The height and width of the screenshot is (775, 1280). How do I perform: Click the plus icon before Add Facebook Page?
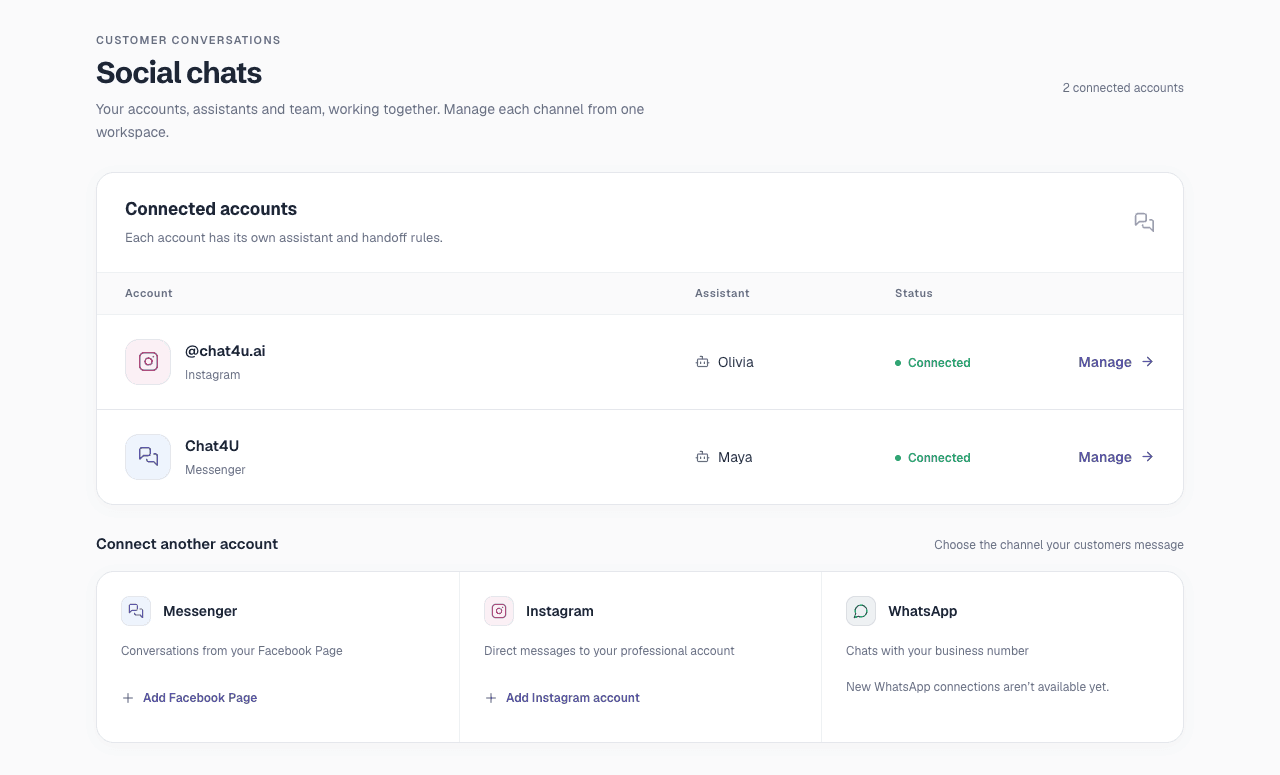coord(128,698)
